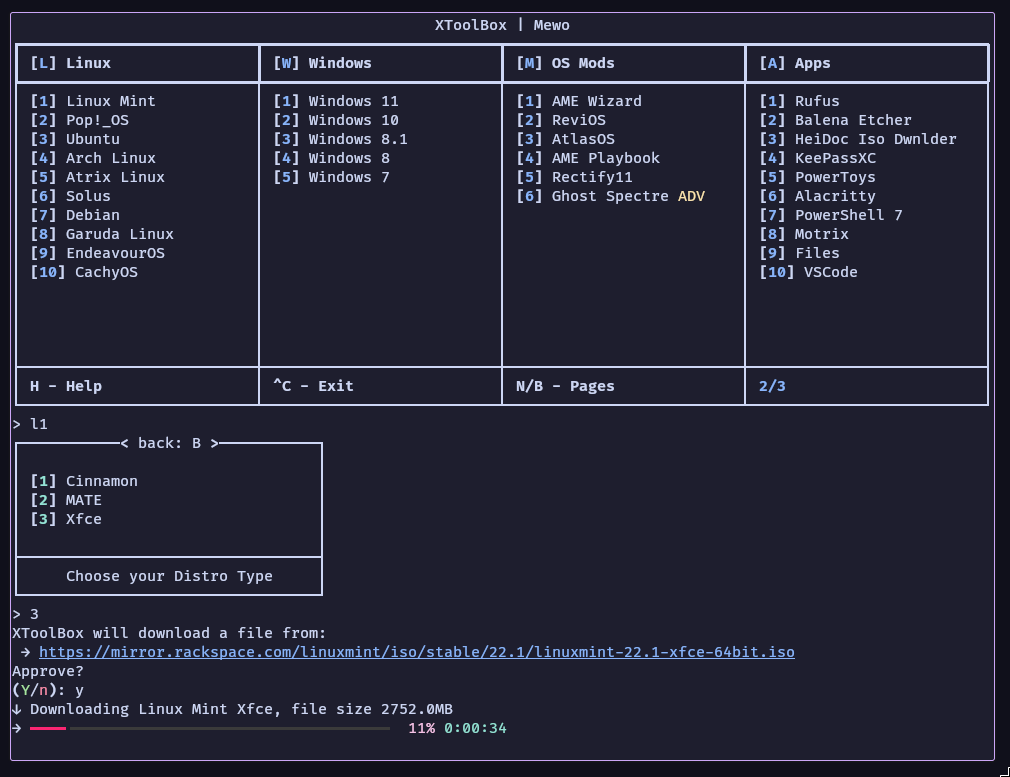Click the Windows 8.1 entry
Viewport: 1010px width, 777px height.
[340, 139]
